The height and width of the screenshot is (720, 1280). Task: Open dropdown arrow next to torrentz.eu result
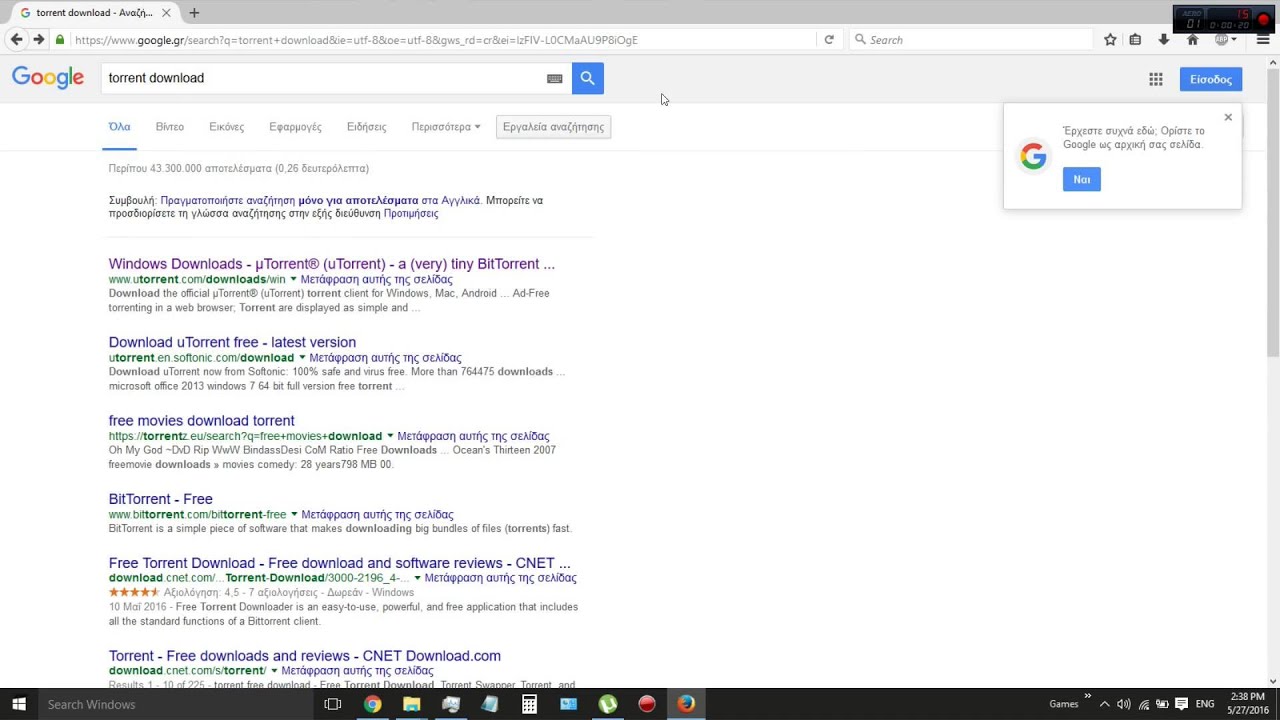tap(390, 436)
